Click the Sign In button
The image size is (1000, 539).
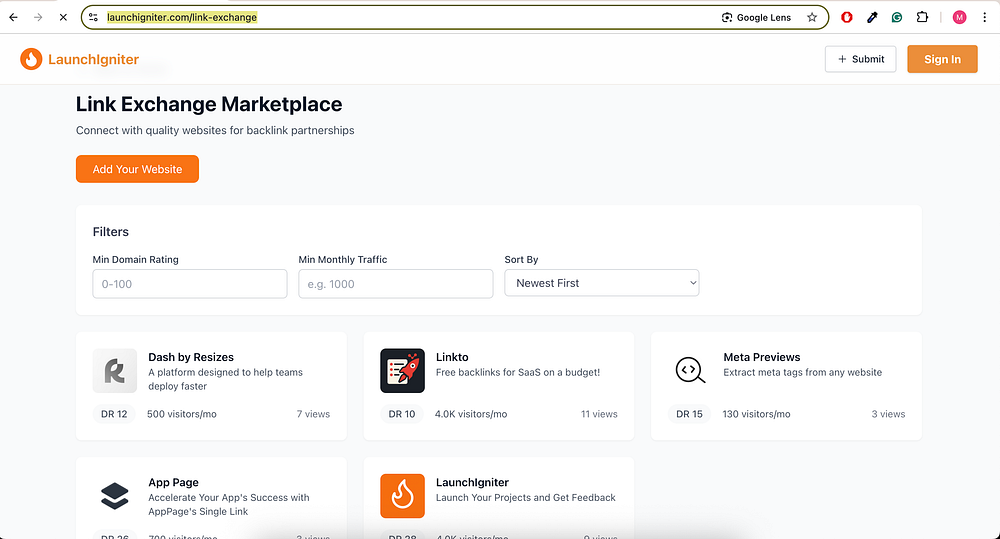(x=942, y=59)
